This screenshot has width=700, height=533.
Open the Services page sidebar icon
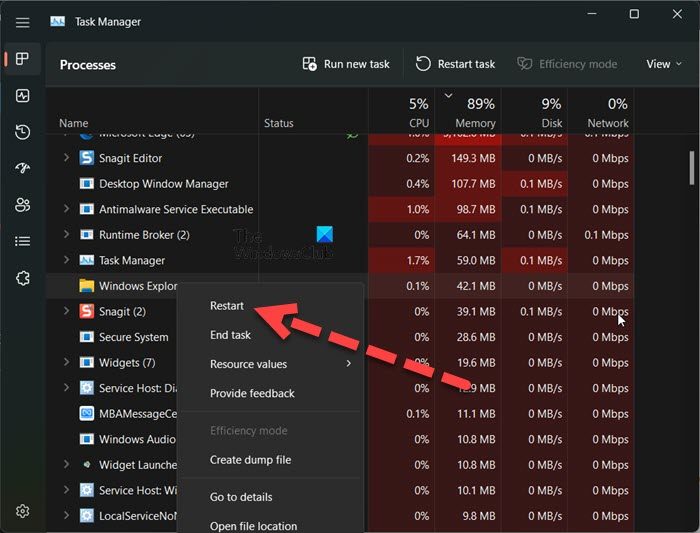tap(22, 279)
